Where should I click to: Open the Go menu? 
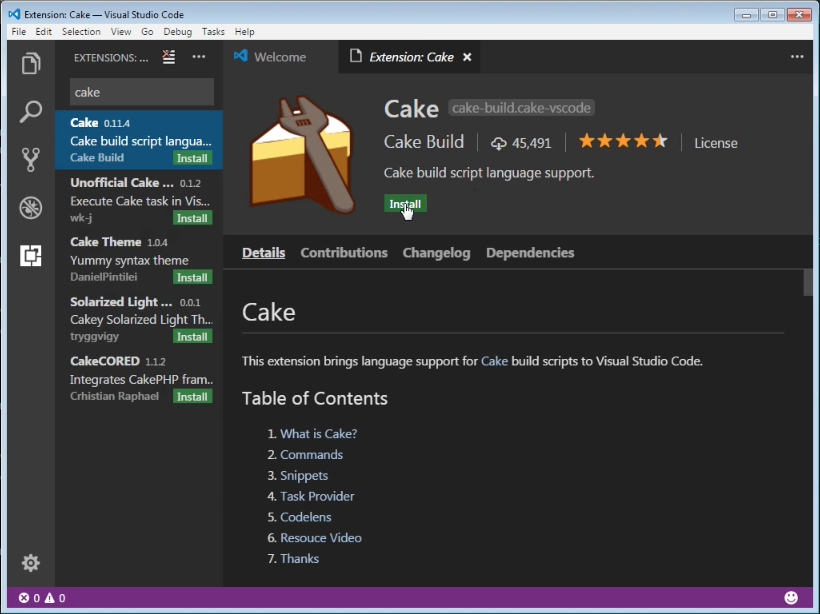(x=147, y=31)
